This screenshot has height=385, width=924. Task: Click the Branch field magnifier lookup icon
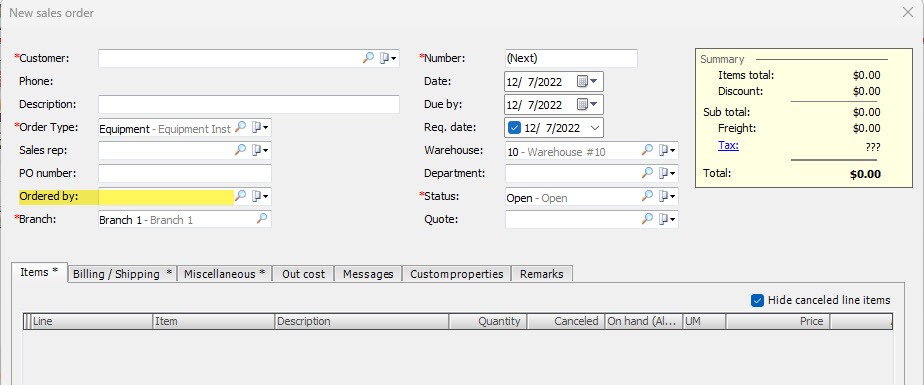(x=262, y=219)
